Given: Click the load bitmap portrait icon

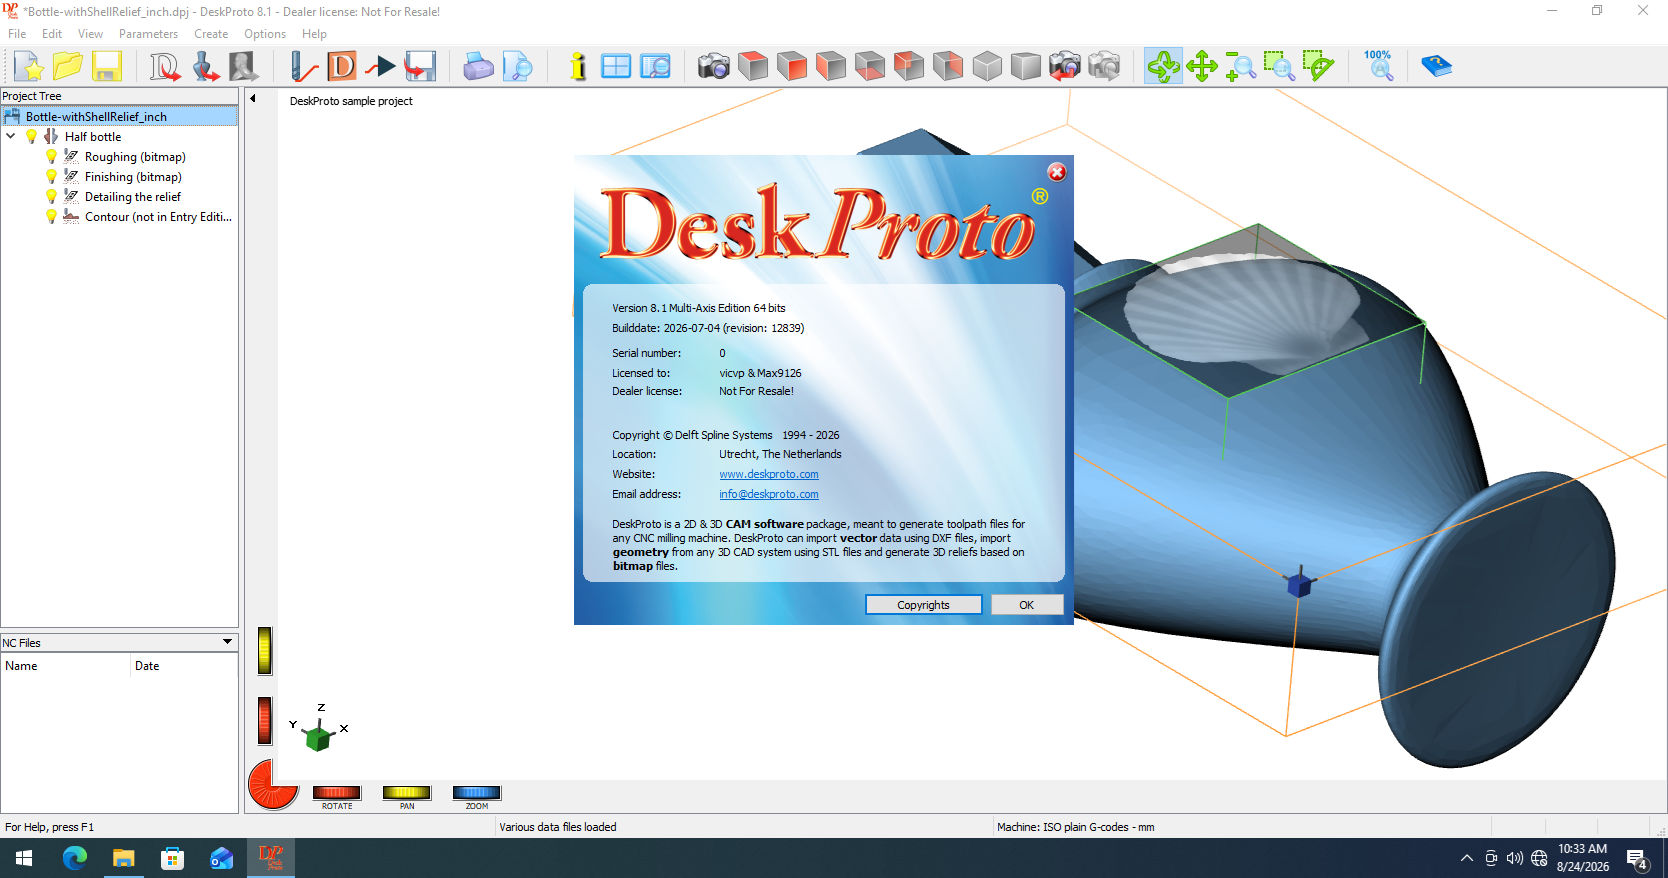Looking at the screenshot, I should tap(243, 67).
